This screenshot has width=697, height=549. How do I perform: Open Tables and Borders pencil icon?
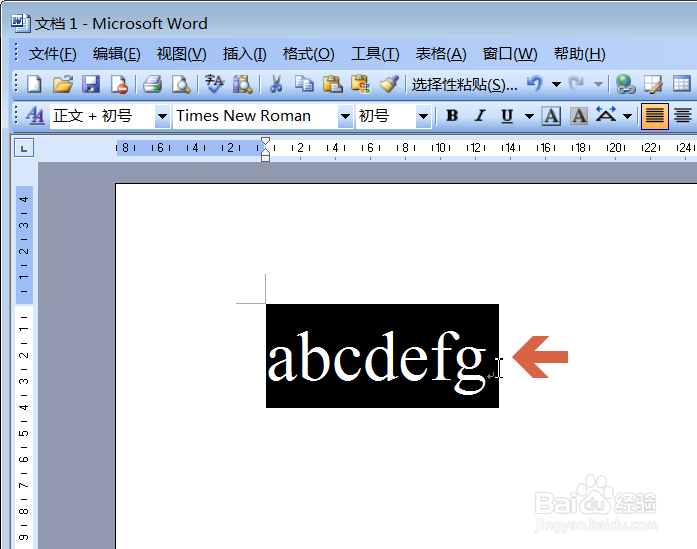tap(653, 84)
